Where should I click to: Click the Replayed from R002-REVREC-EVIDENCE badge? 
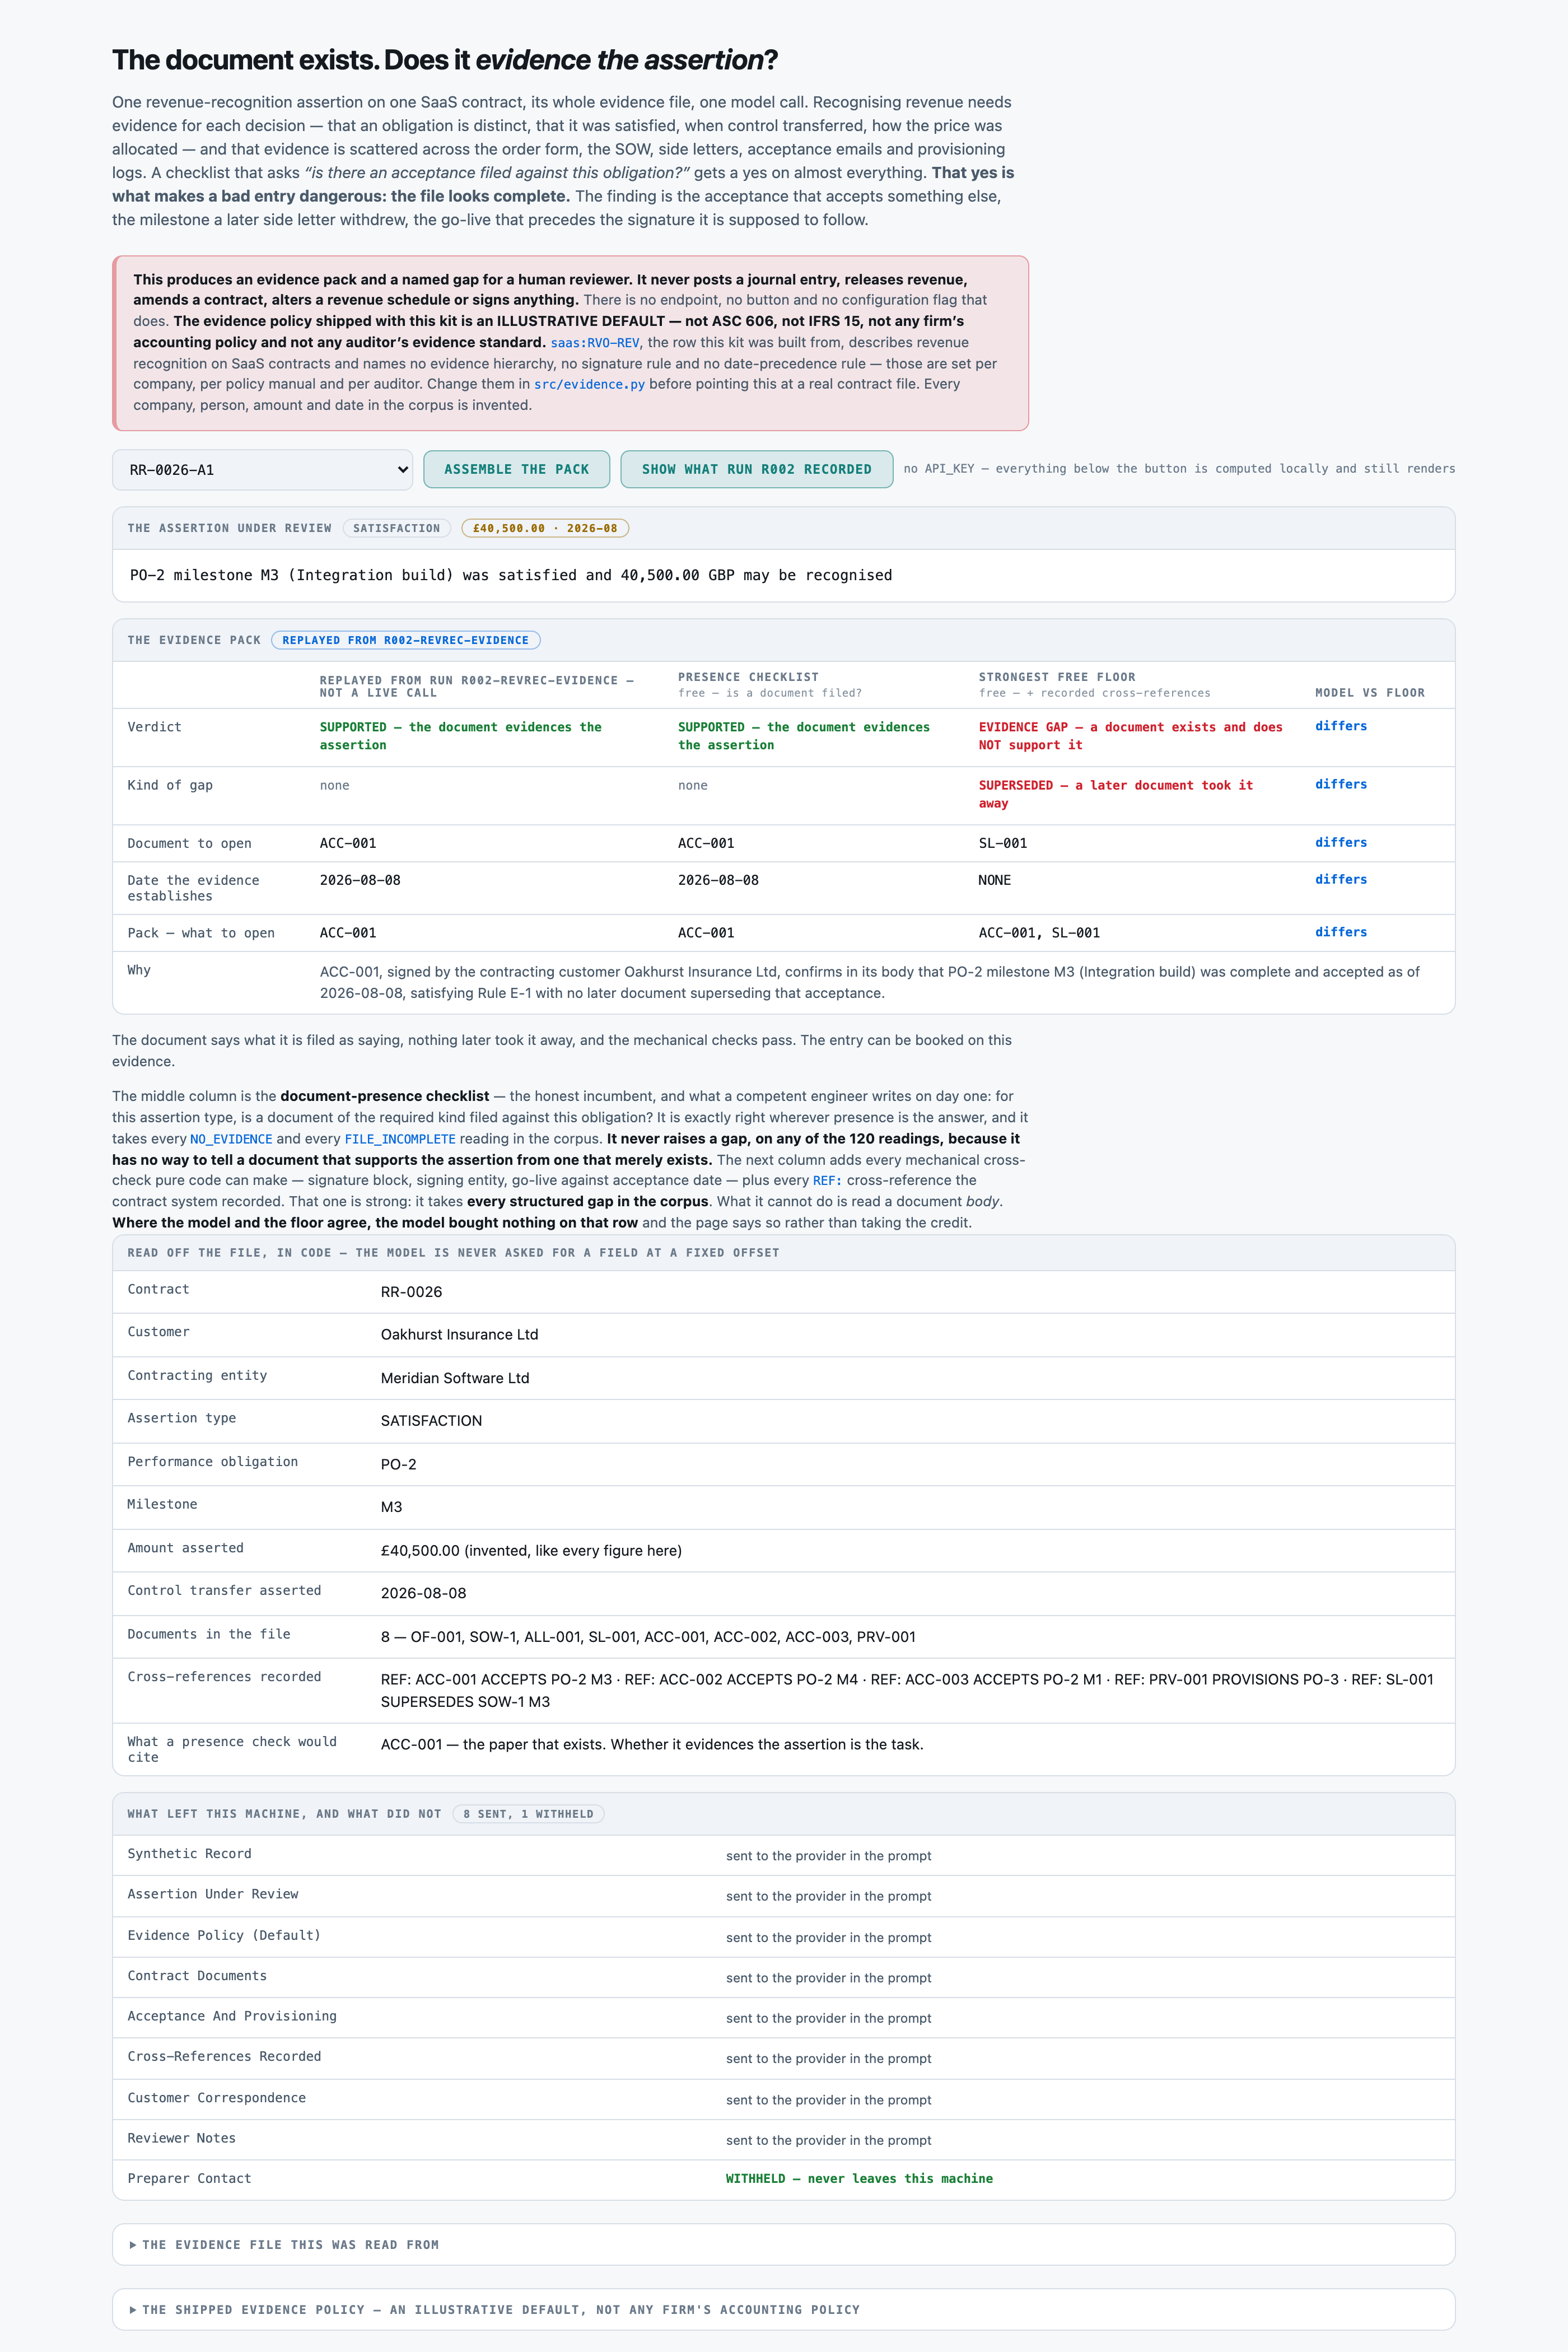(405, 640)
